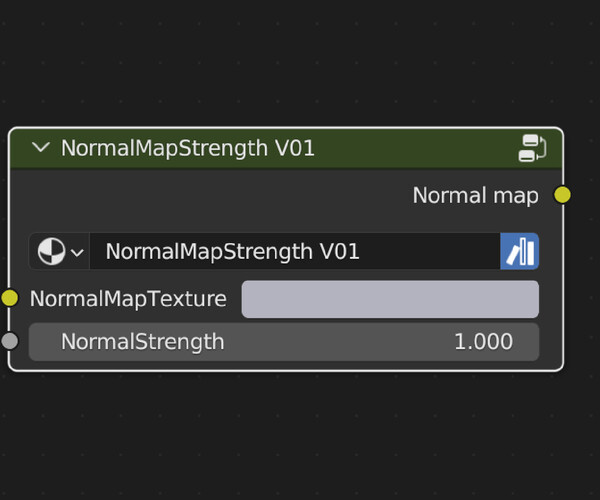Click the empty node body beside Normal map
This screenshot has width=600, height=500.
(x=210, y=195)
